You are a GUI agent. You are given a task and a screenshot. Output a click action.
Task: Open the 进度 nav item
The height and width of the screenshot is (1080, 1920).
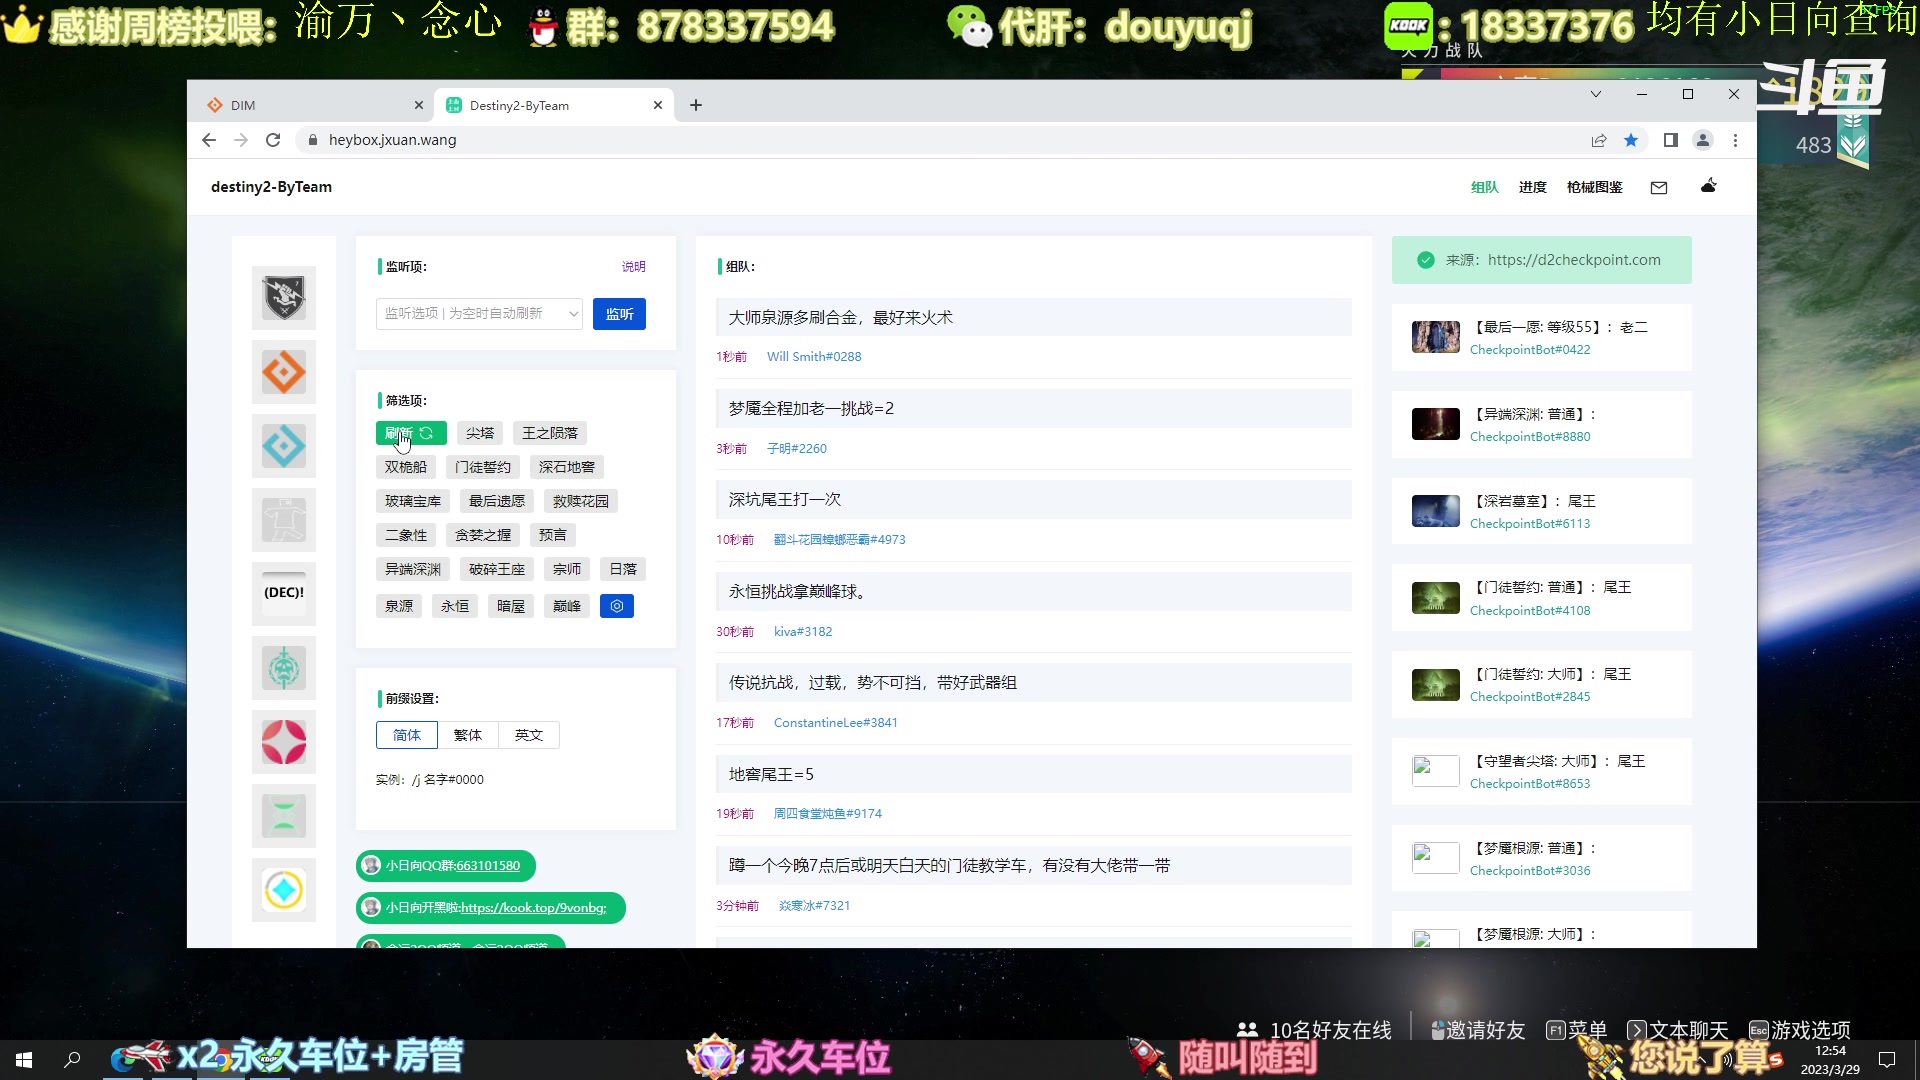tap(1533, 187)
